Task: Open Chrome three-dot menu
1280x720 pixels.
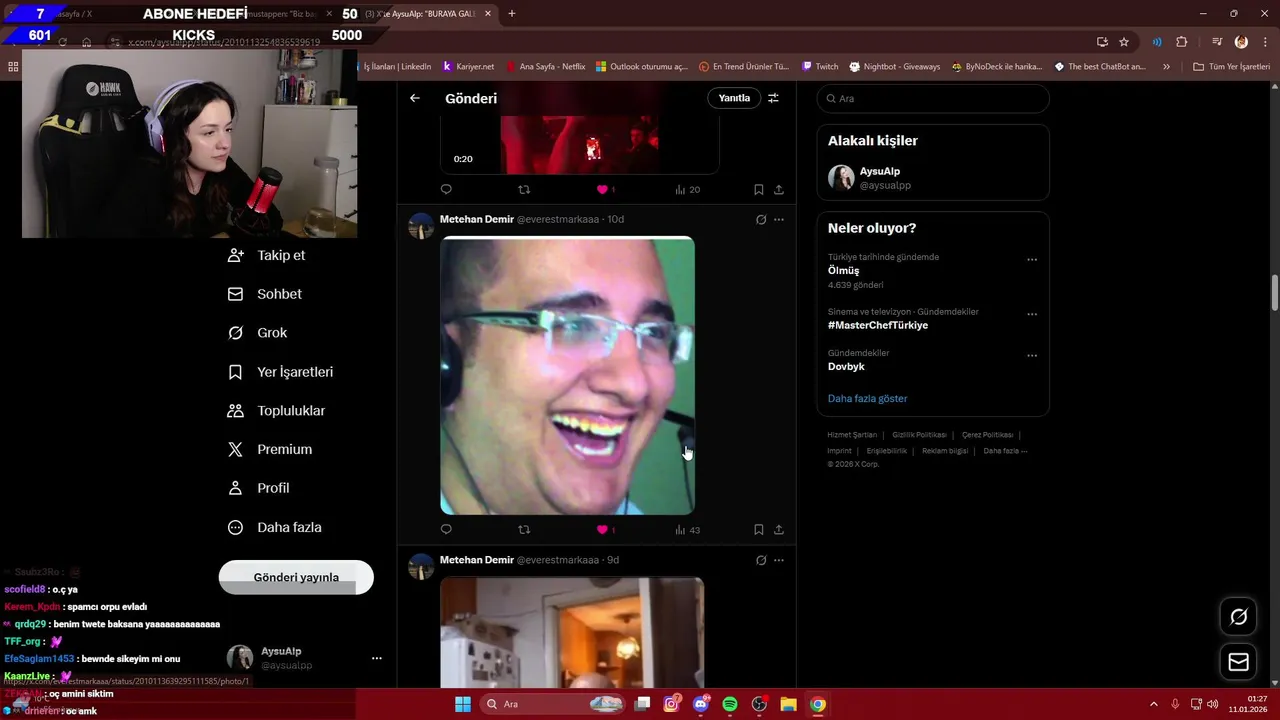Action: [1265, 42]
